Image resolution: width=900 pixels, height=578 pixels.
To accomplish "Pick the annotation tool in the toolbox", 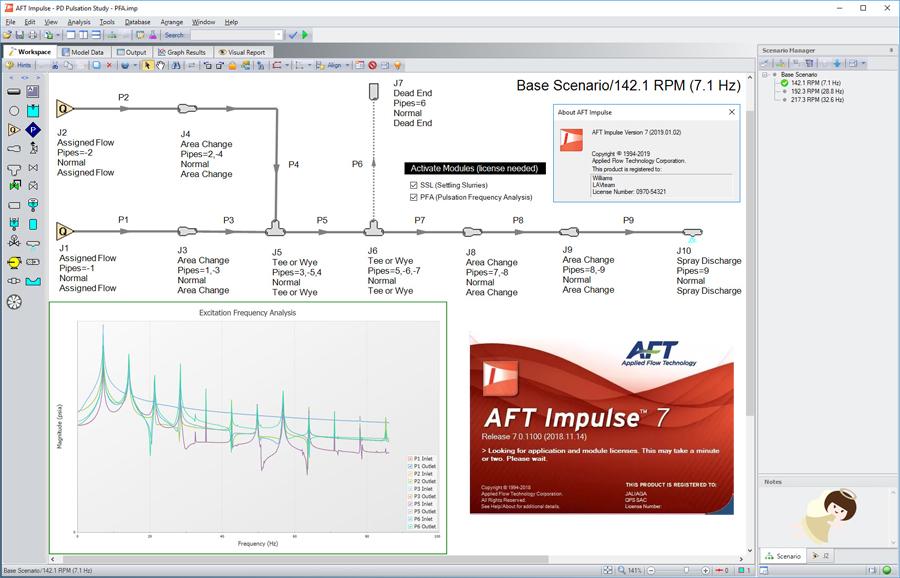I will [33, 91].
